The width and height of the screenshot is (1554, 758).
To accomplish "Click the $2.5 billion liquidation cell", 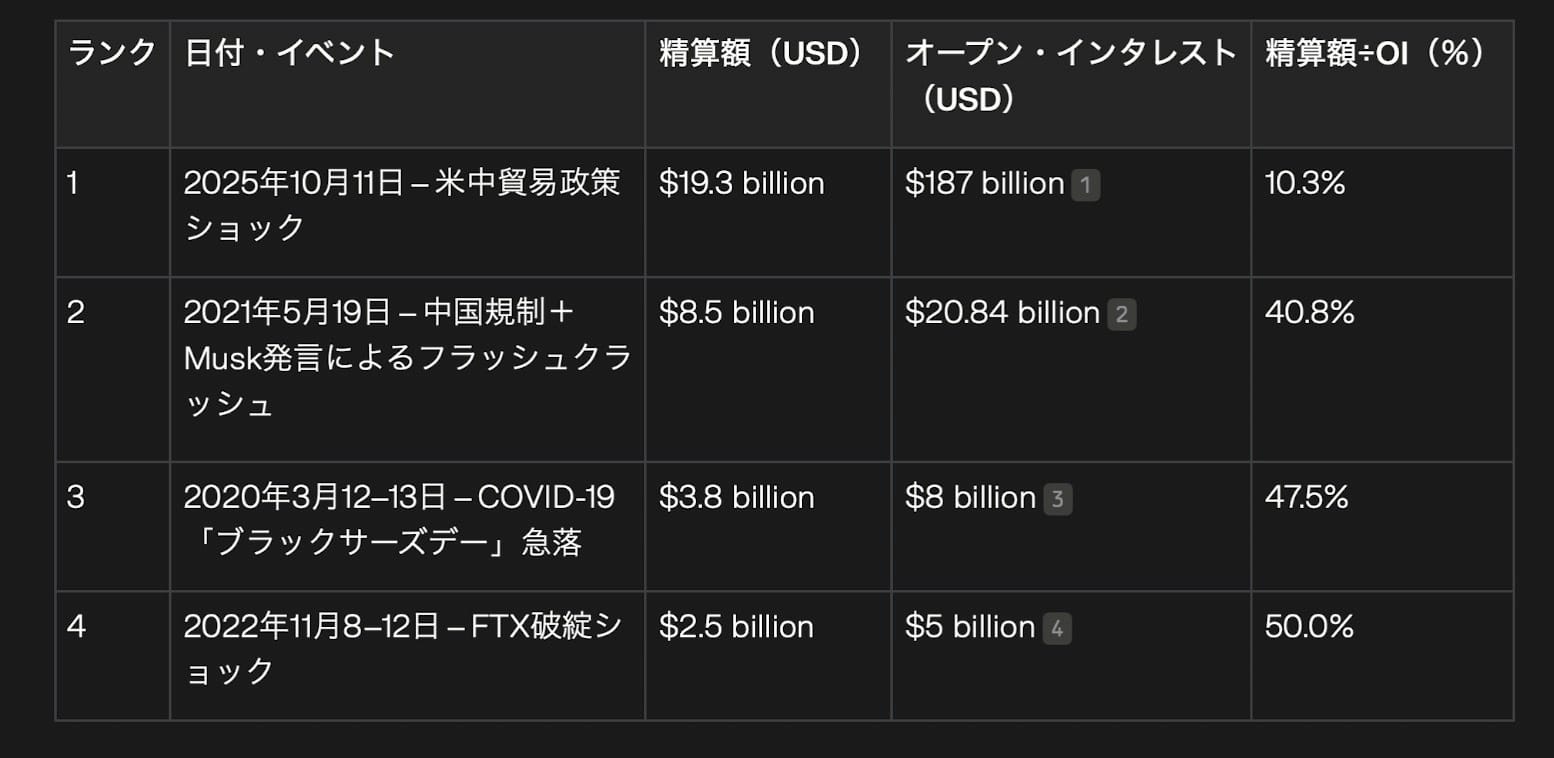I will click(x=736, y=627).
